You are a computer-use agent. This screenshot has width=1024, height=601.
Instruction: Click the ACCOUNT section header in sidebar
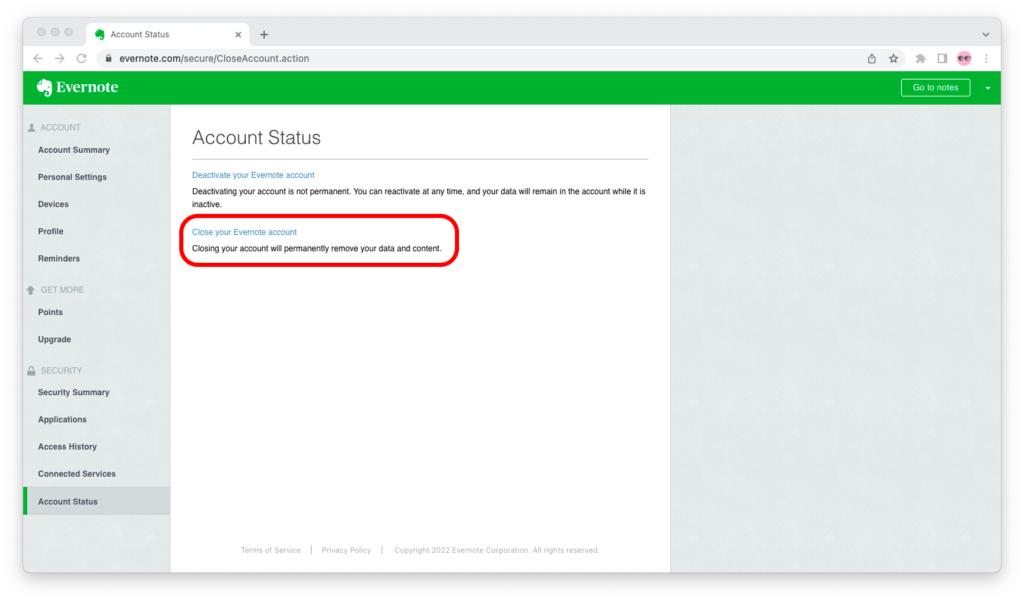(60, 127)
